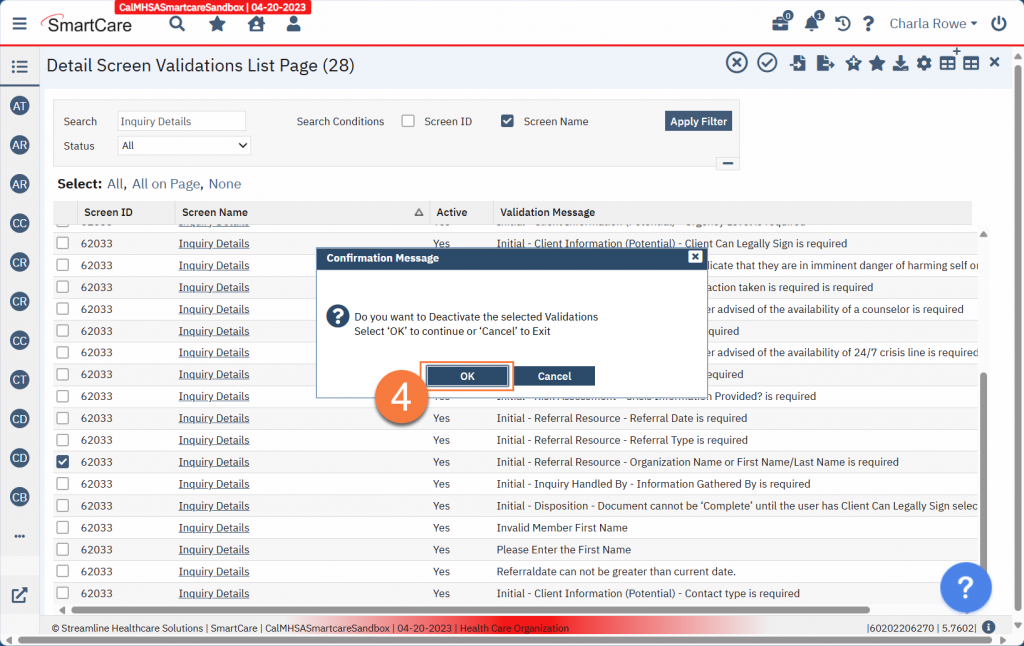This screenshot has width=1024, height=646.
Task: Open the AT item in left sidebar
Action: [19, 106]
